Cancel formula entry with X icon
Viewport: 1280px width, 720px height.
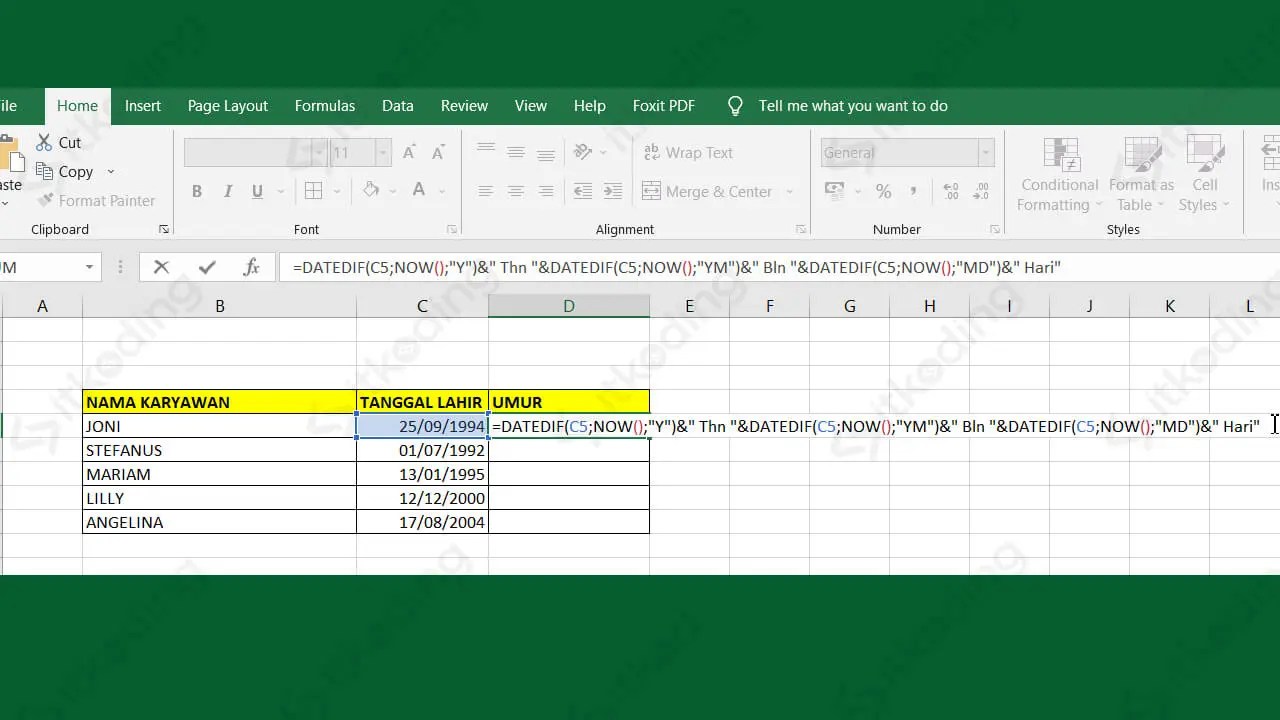pyautogui.click(x=161, y=267)
